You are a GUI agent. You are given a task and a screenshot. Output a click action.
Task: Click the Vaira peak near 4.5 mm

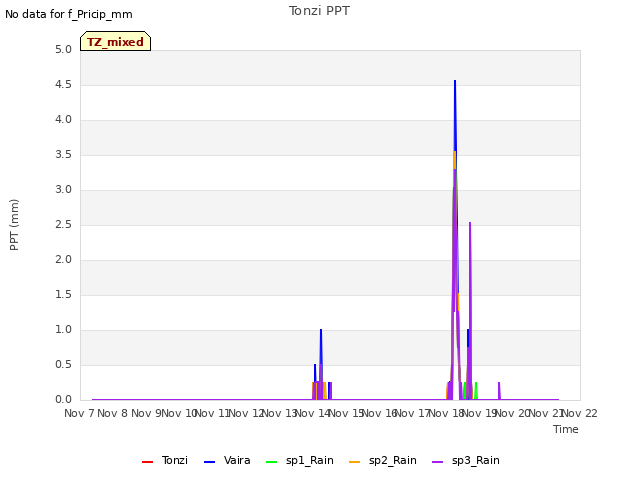[x=455, y=82]
